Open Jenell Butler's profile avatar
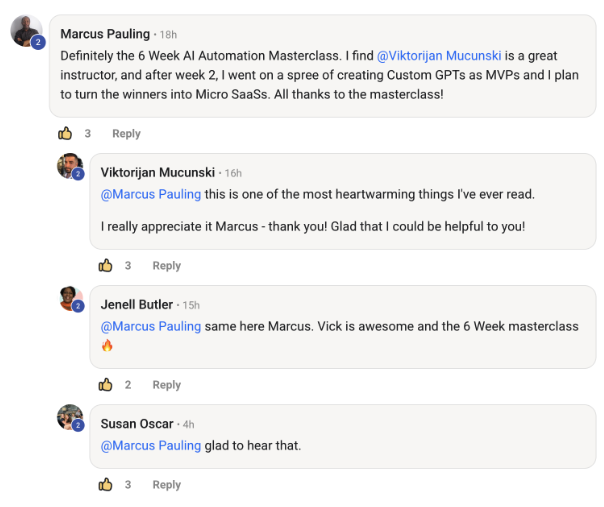Image resolution: width=604 pixels, height=507 pixels. pyautogui.click(x=69, y=298)
